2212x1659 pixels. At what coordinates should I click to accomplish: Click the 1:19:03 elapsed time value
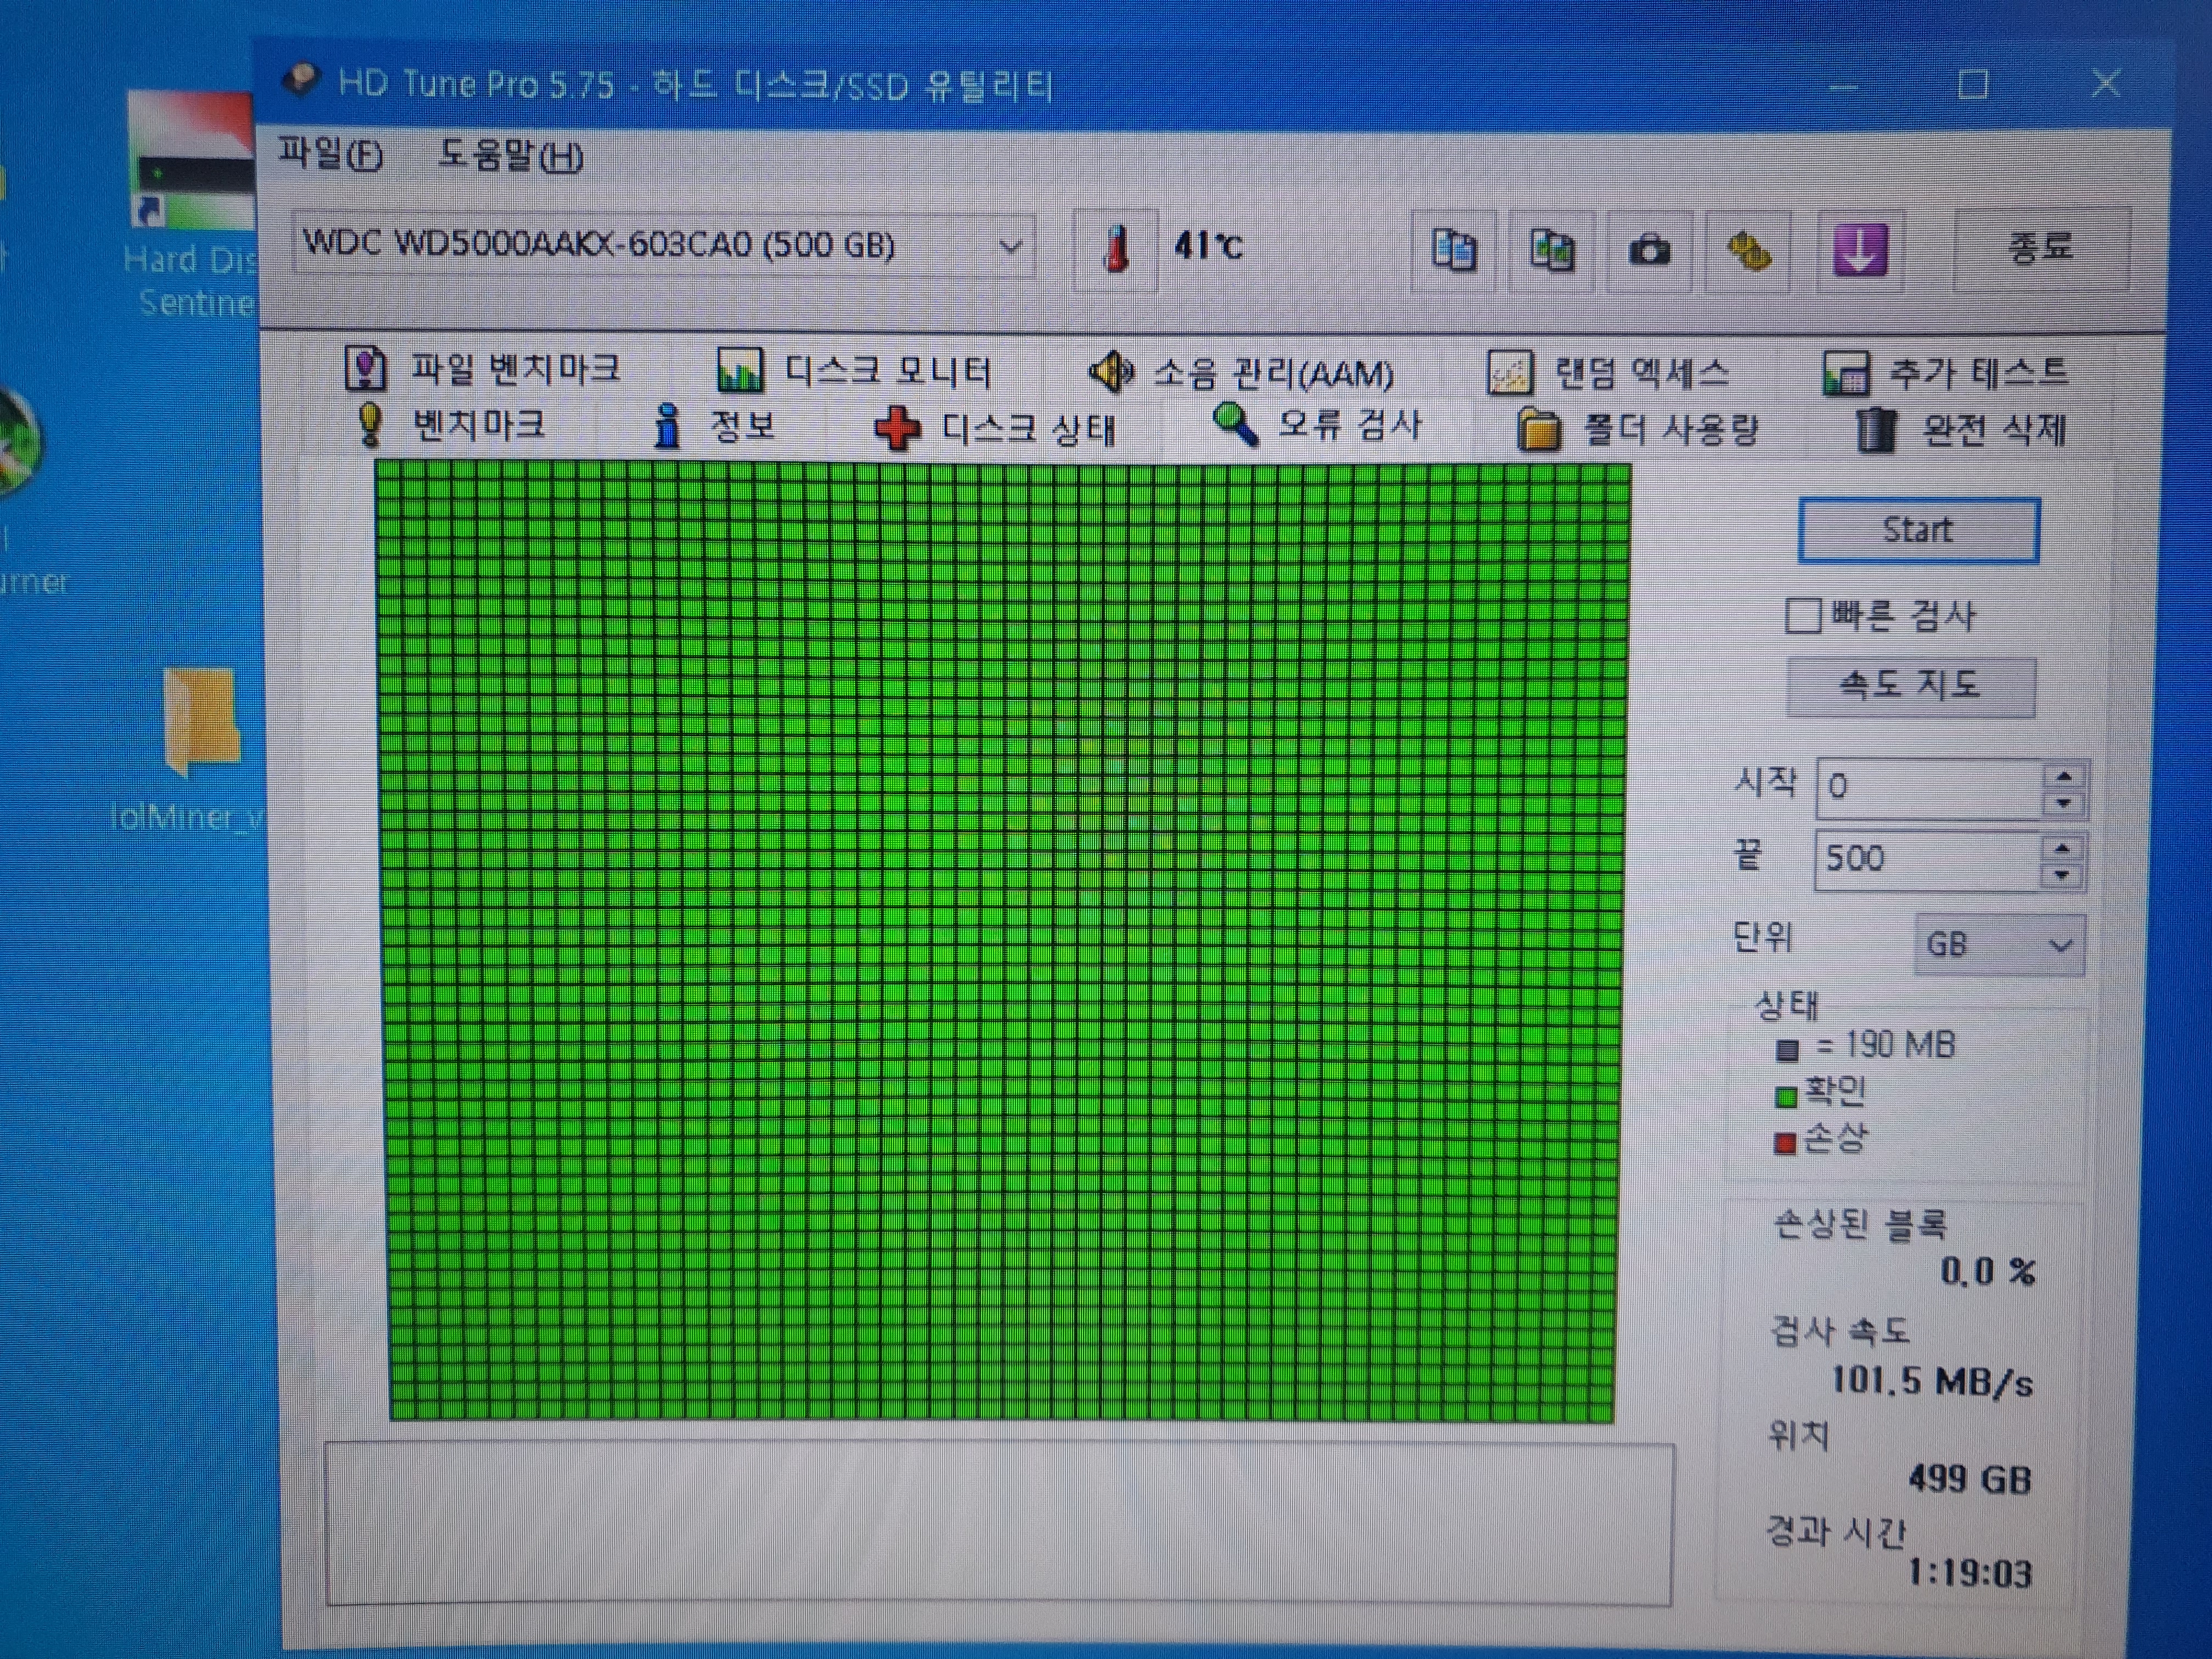(1970, 1574)
